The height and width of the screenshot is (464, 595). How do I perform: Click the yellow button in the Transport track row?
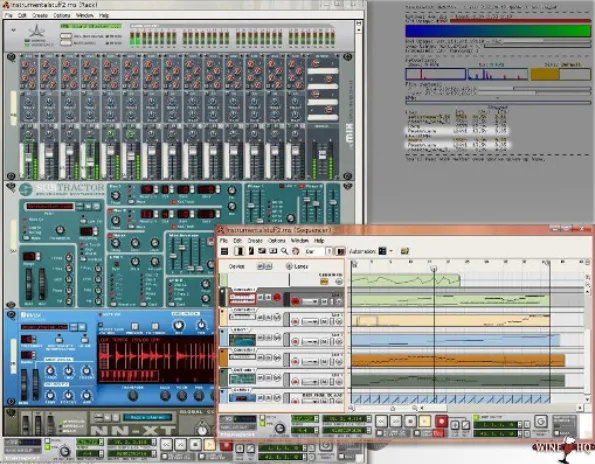[x=324, y=281]
